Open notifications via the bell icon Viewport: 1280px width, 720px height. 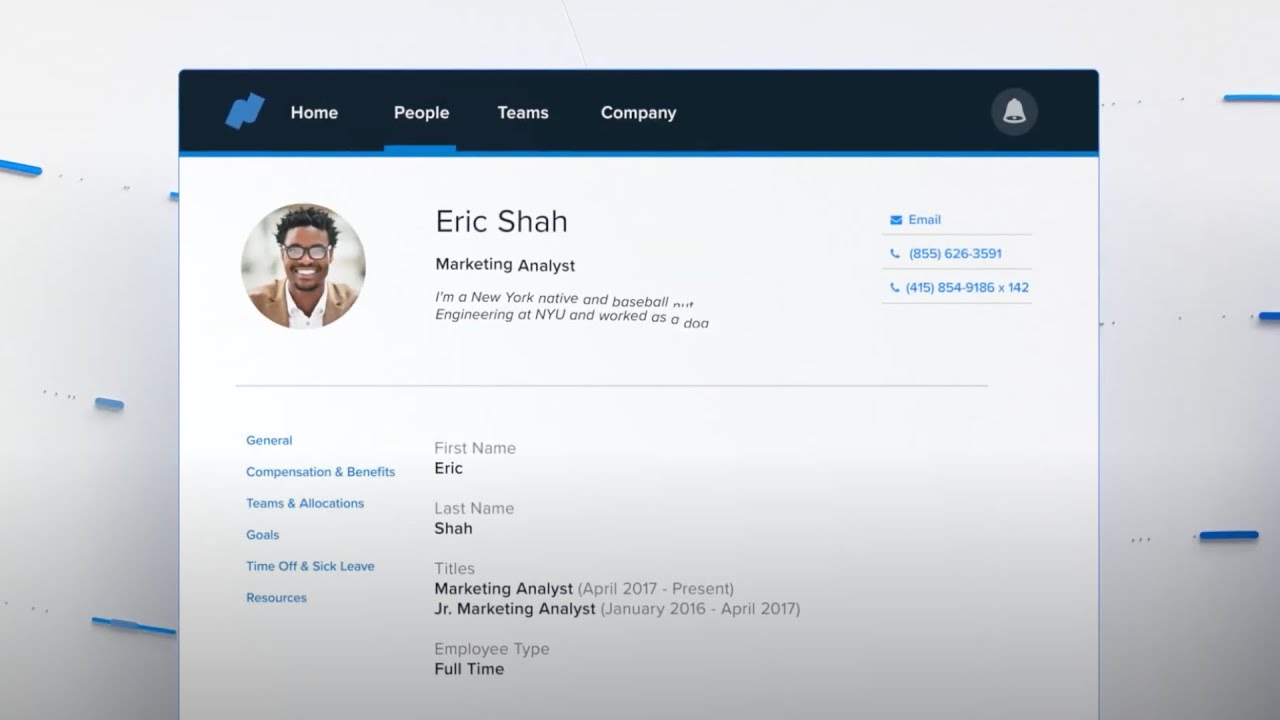point(1014,111)
